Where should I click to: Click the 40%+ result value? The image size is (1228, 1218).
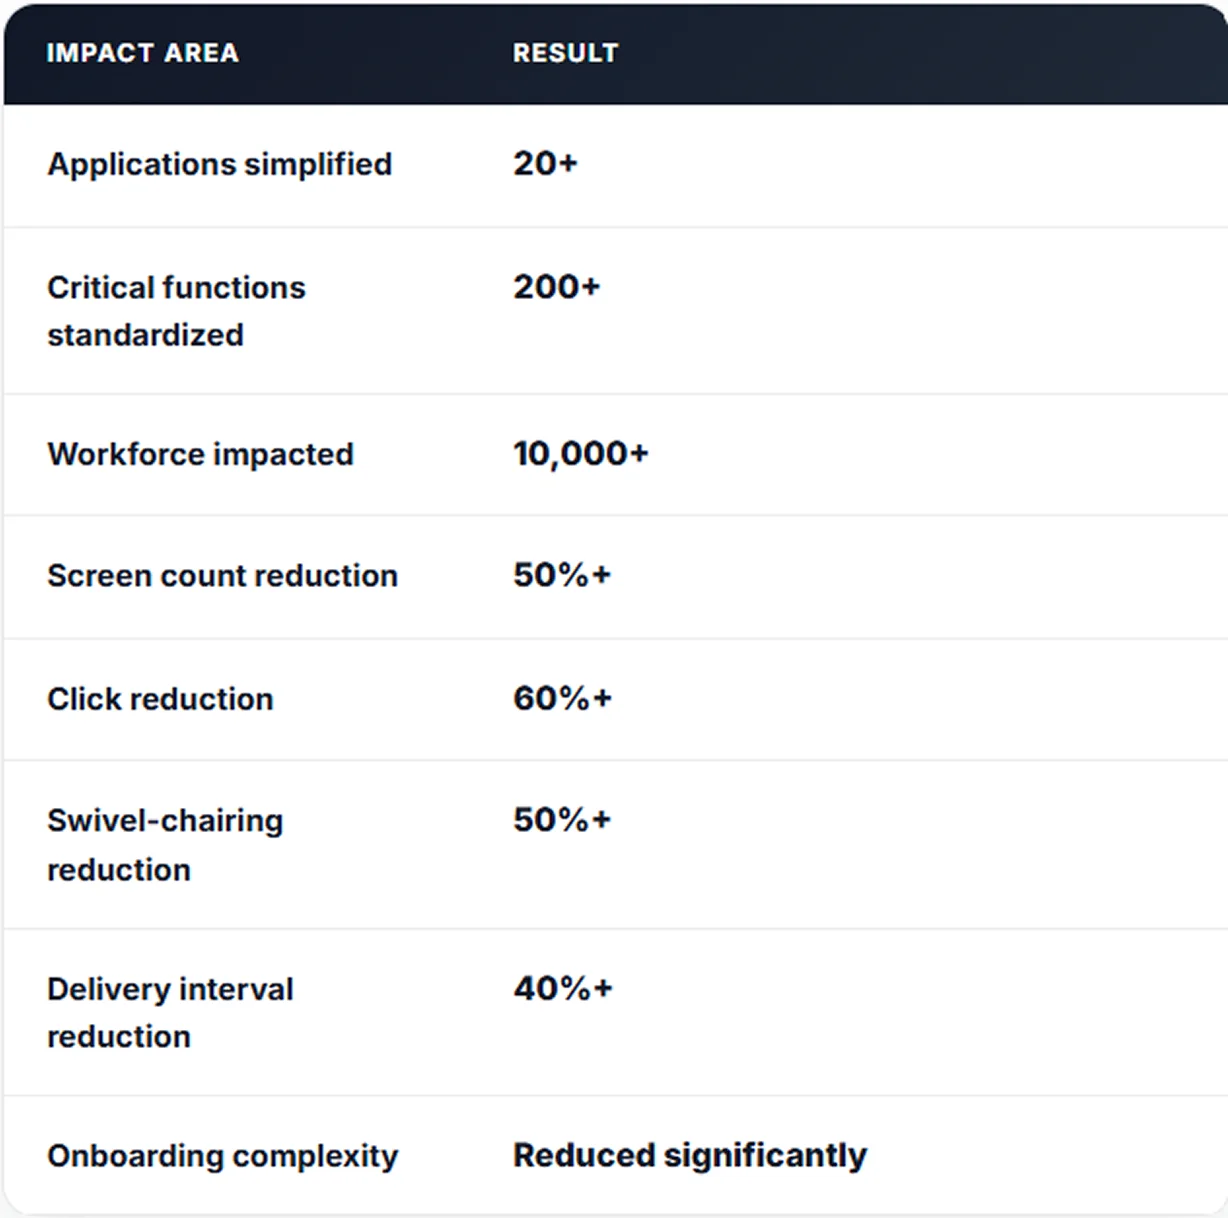tap(562, 989)
